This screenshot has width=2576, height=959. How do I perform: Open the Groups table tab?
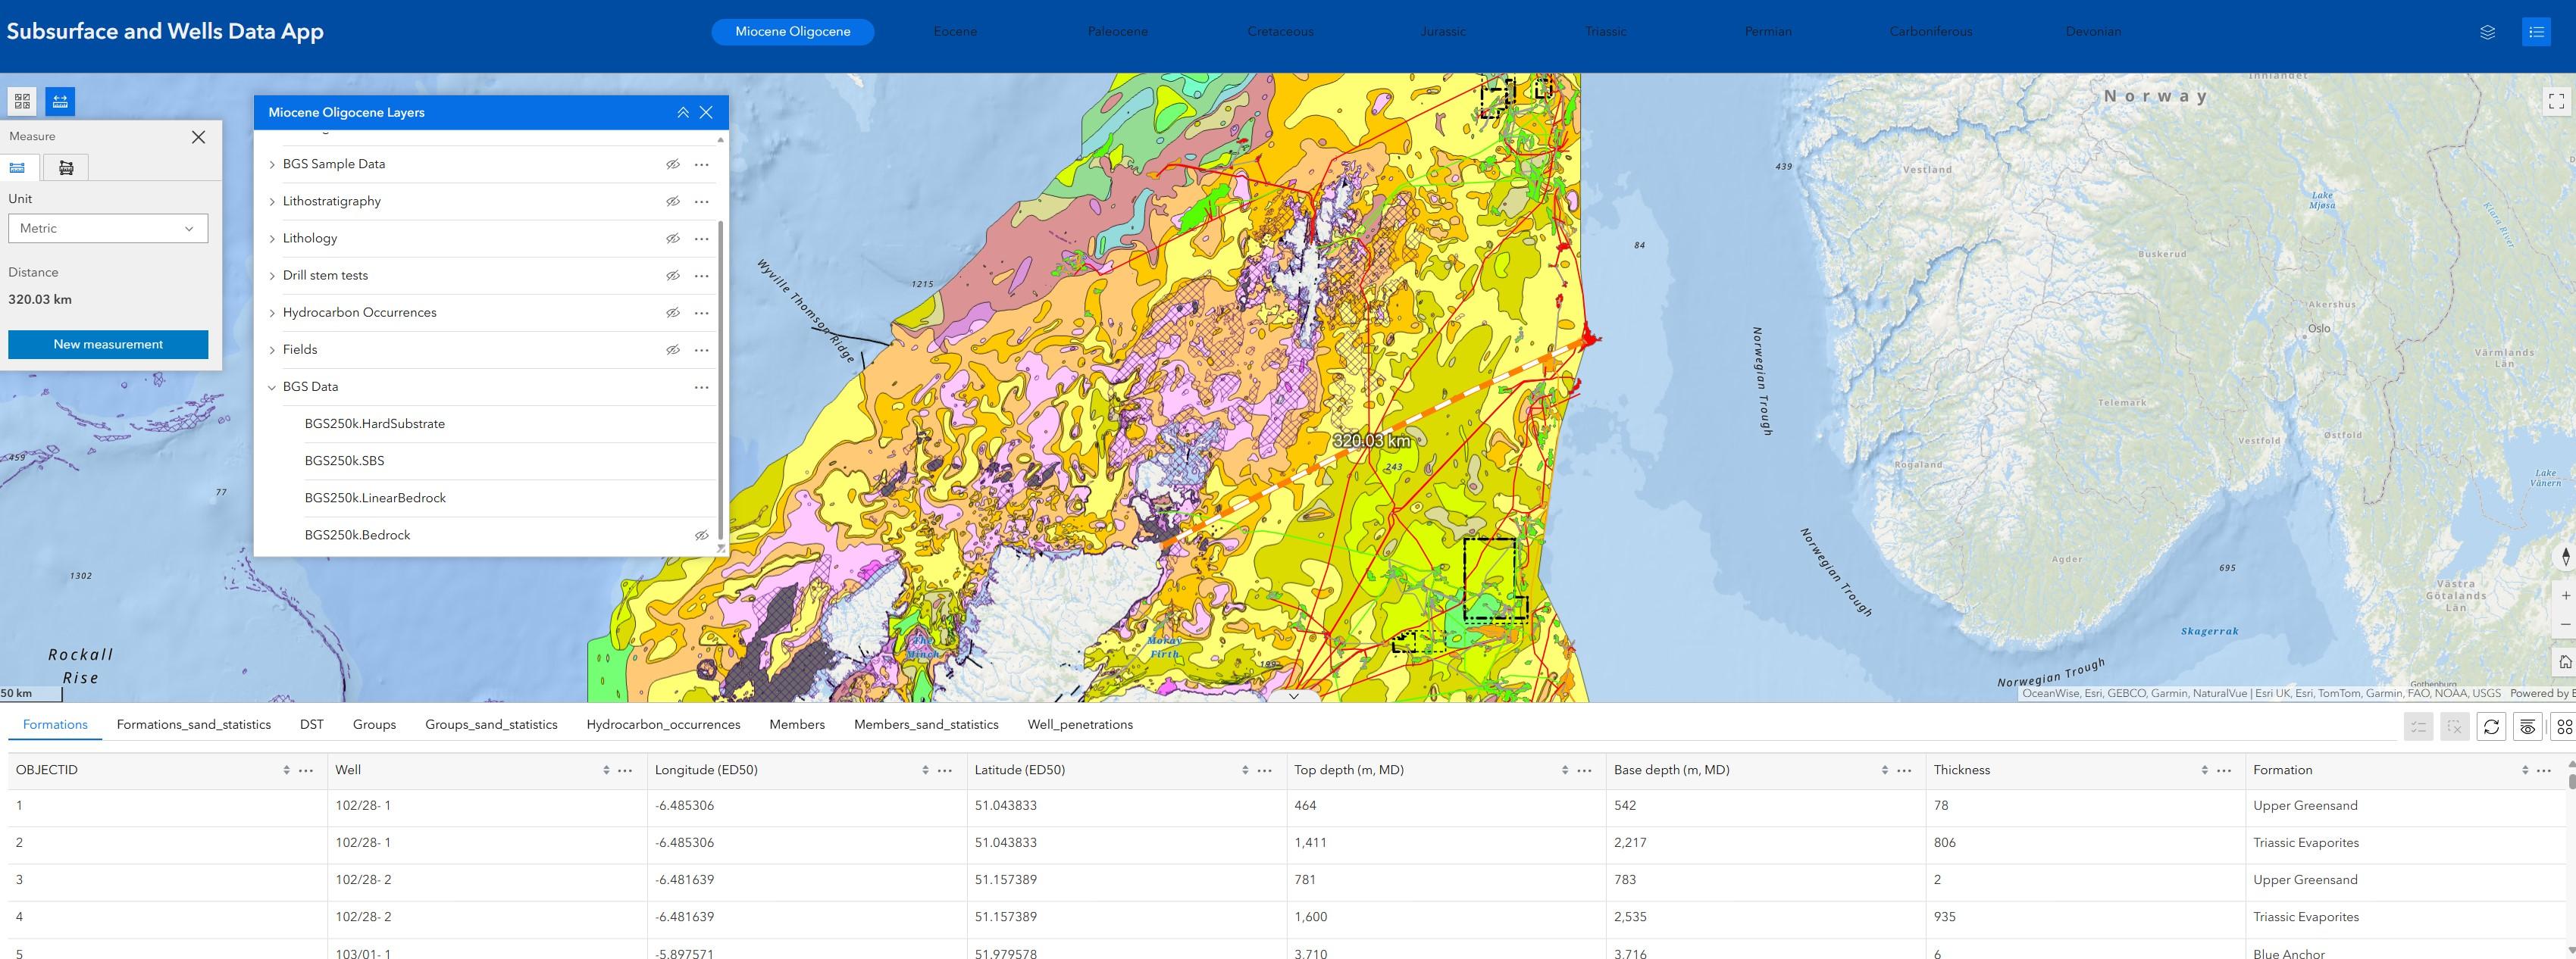click(374, 724)
